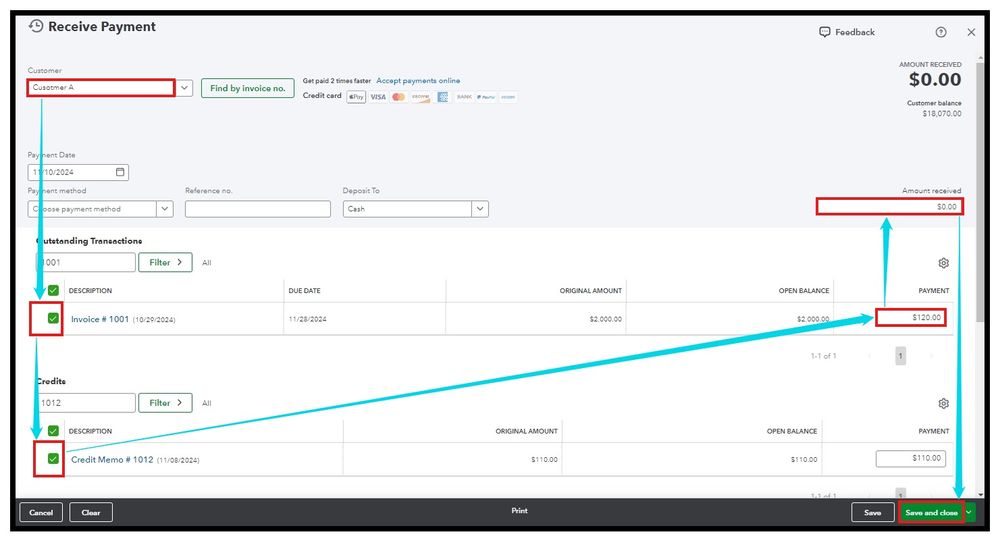Click the Save button
This screenshot has width=998, height=547.
pyautogui.click(x=873, y=513)
